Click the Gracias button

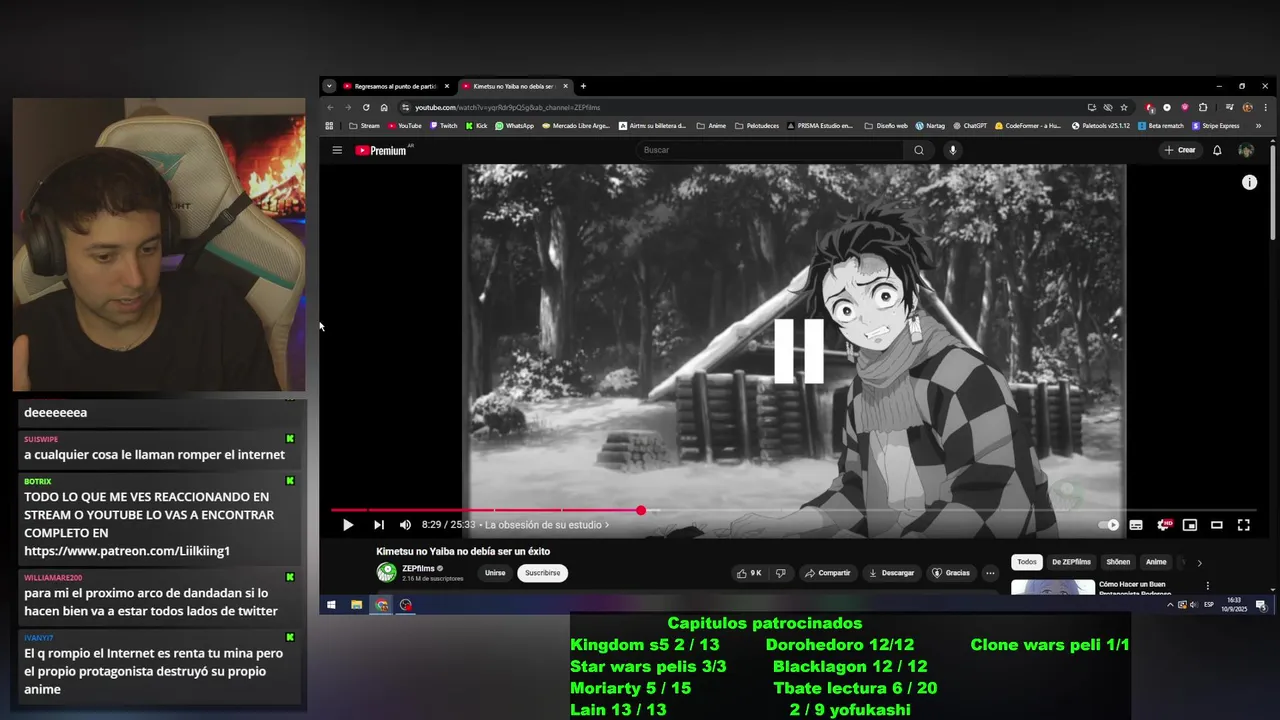(x=951, y=573)
